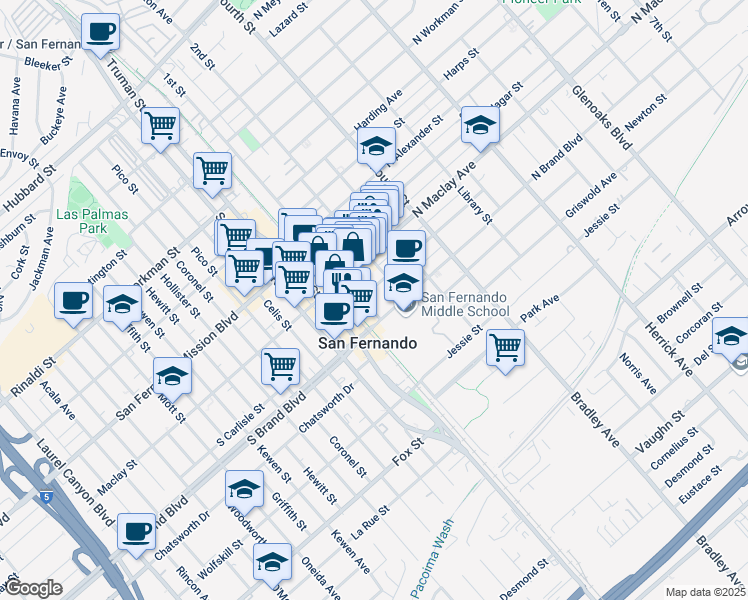This screenshot has width=748, height=600.
Task: Select the San Fernando Middle School graduation cap marker
Action: coord(403,284)
